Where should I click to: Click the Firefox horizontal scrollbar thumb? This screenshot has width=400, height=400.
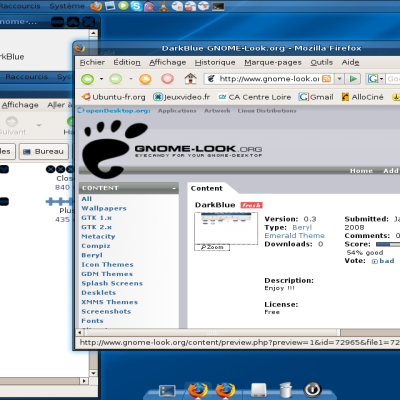tap(212, 333)
